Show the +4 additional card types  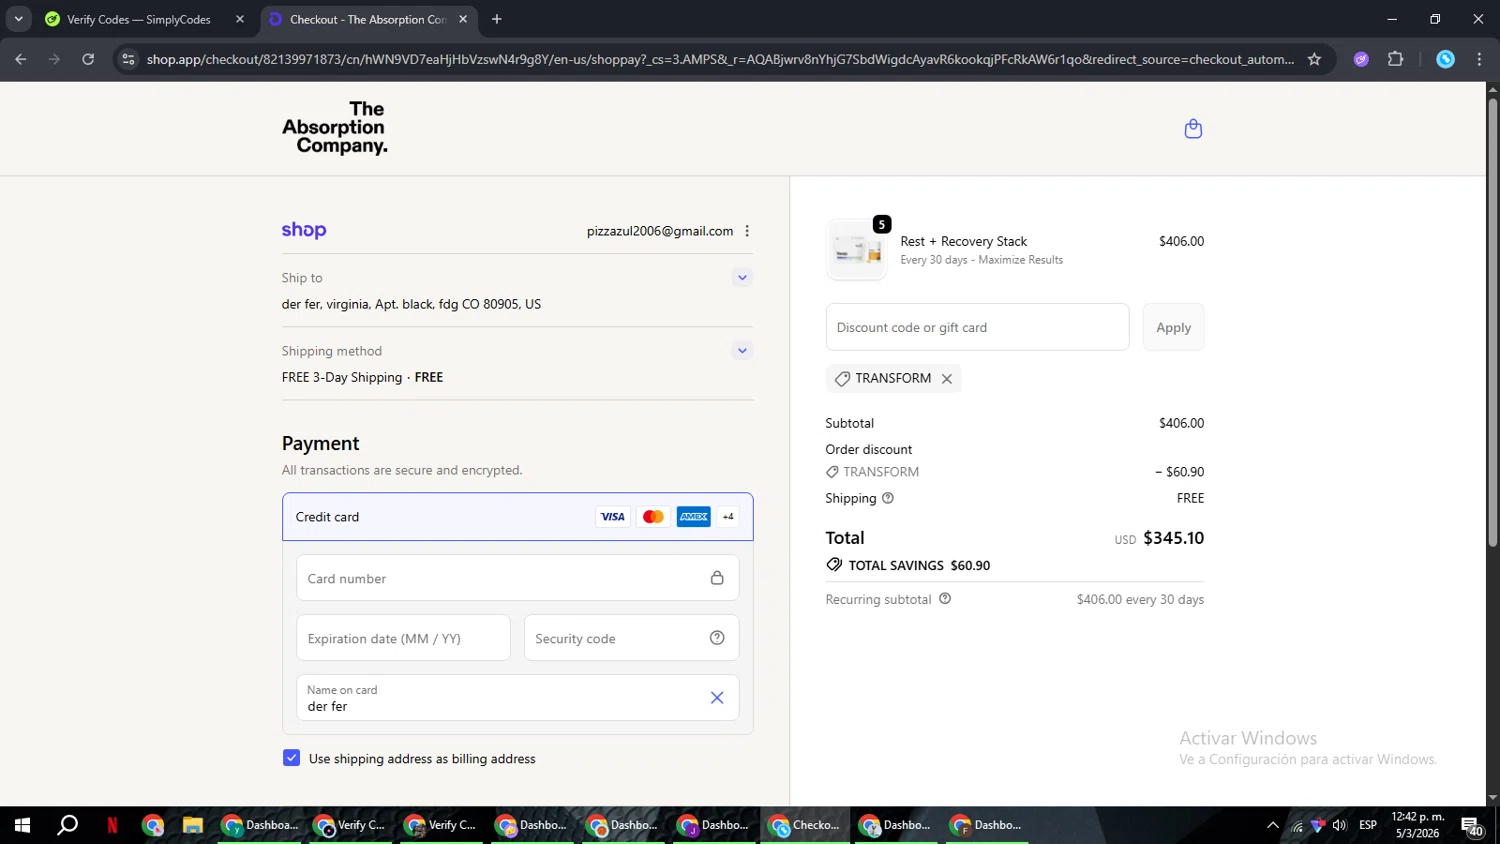click(x=728, y=517)
